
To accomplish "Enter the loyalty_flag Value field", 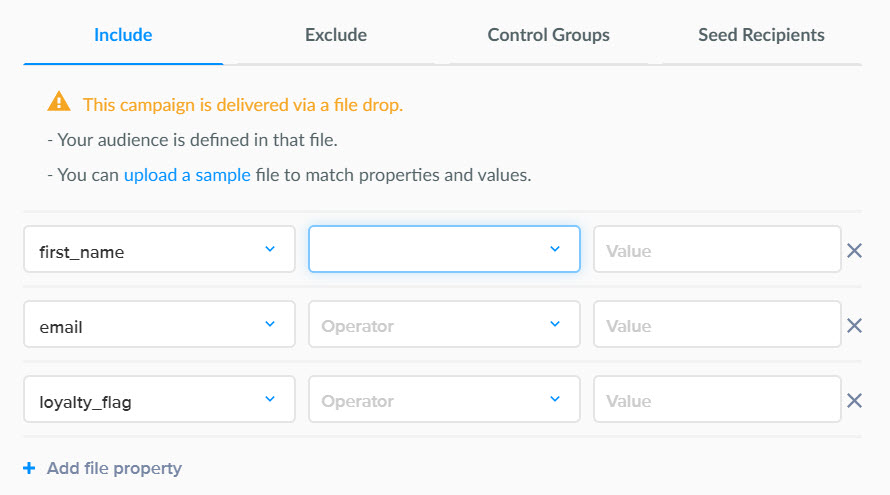I will (716, 400).
